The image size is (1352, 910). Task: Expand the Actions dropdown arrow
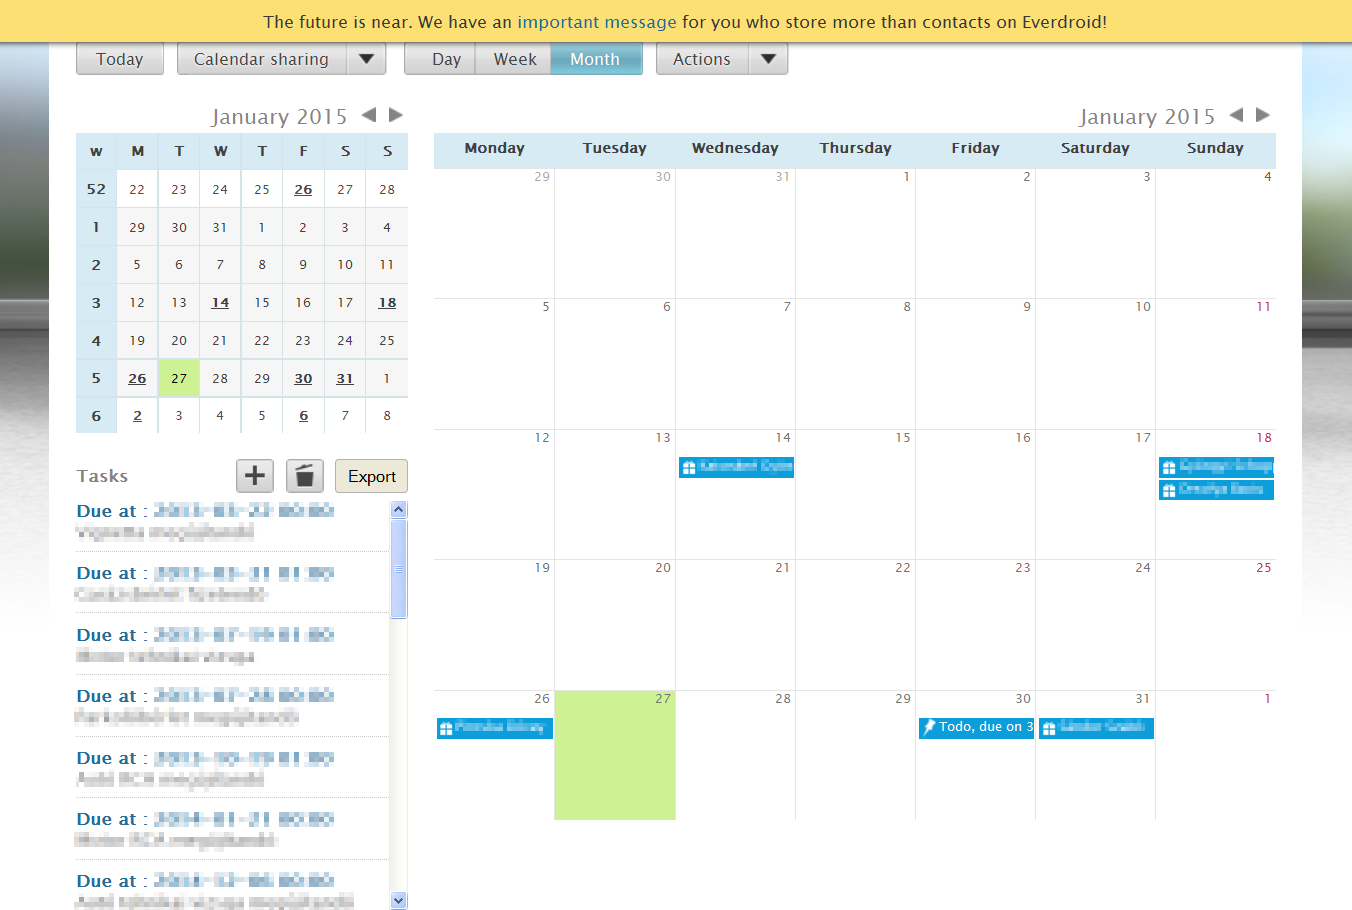tap(768, 59)
